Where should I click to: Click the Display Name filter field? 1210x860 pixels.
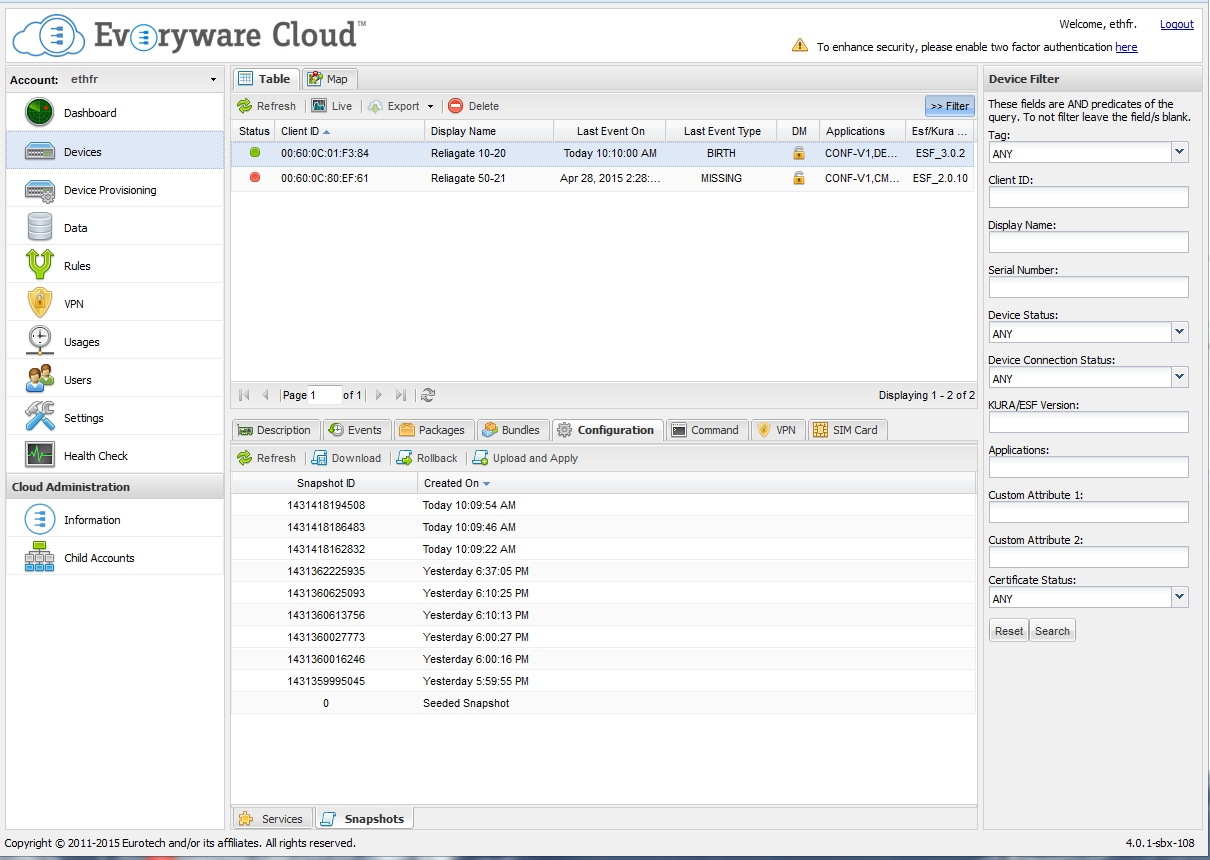[1088, 242]
